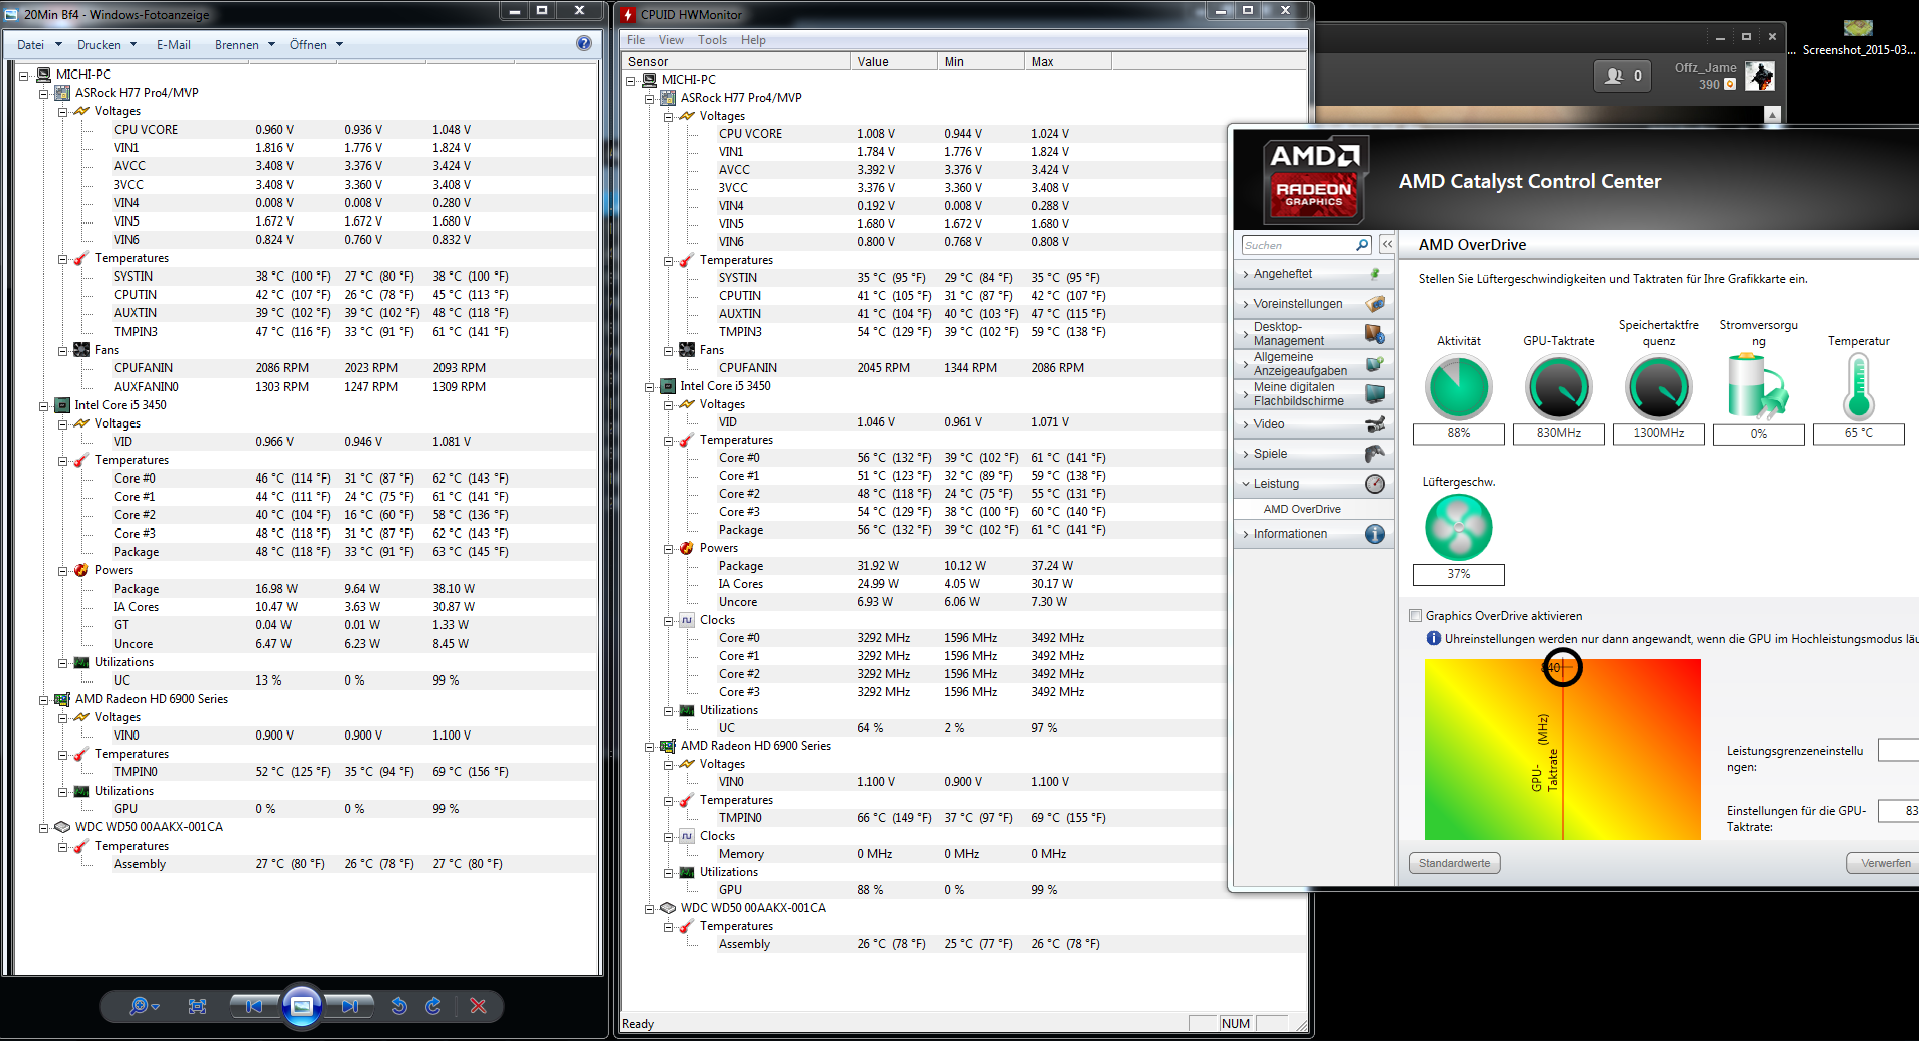Collapse the Intel Core i5 3450 node in HWMonitor
This screenshot has height=1041, width=1919.
(650, 386)
